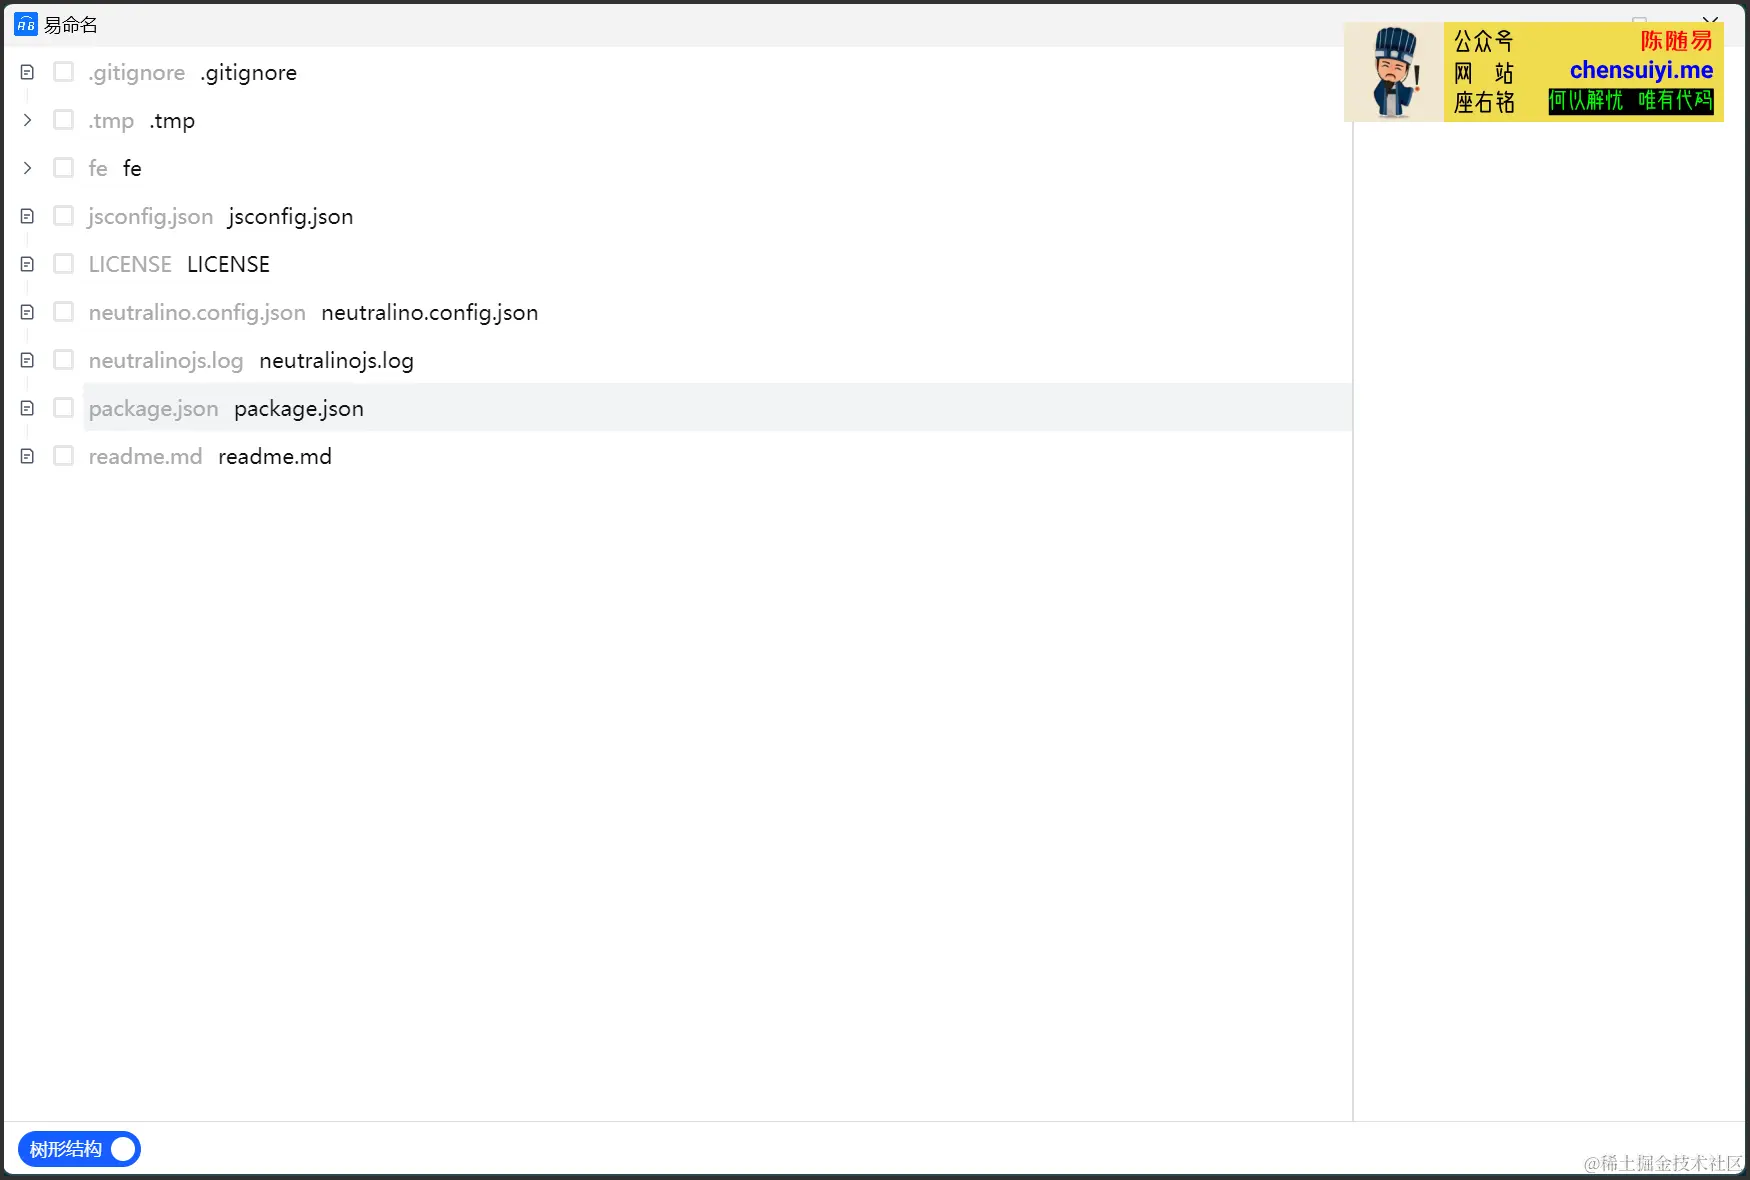The image size is (1750, 1180).
Task: Click the gray .gitignore original name
Action: click(x=137, y=73)
